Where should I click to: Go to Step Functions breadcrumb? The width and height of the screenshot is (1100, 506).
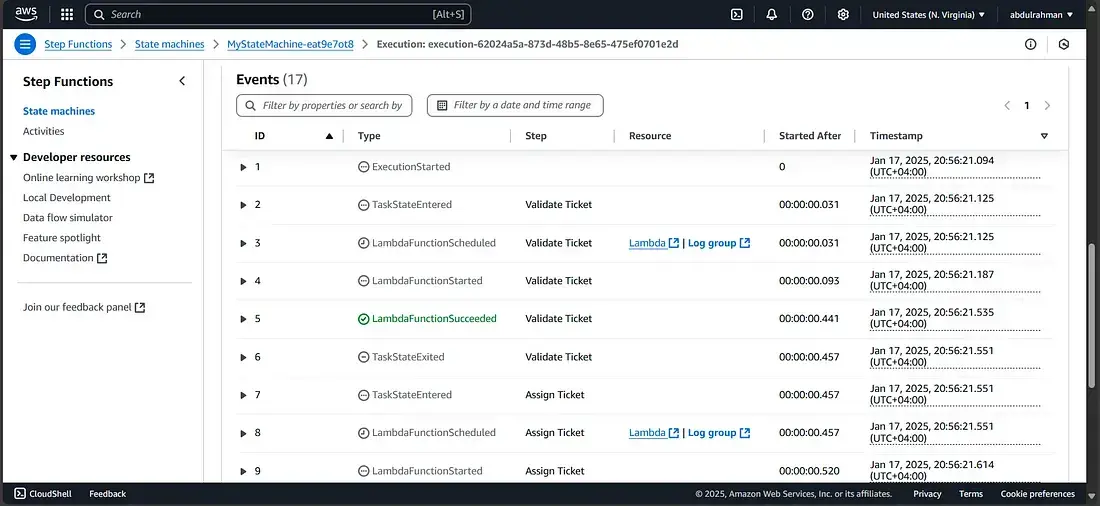pos(78,44)
